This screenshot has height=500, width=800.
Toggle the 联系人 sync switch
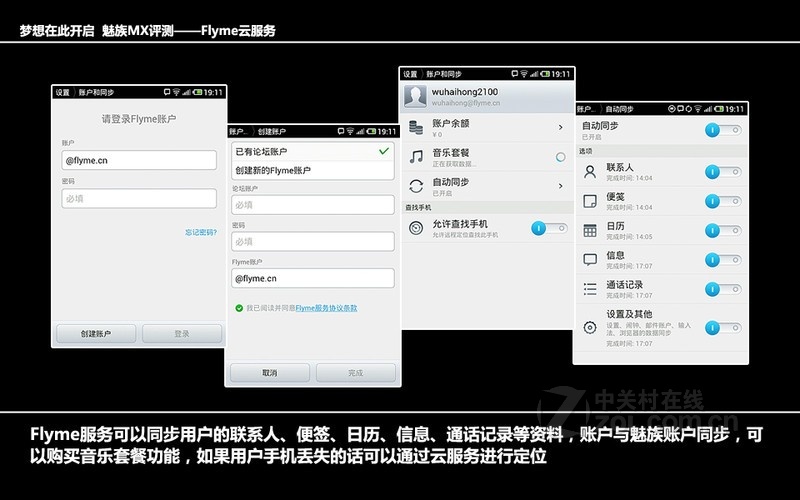(723, 172)
